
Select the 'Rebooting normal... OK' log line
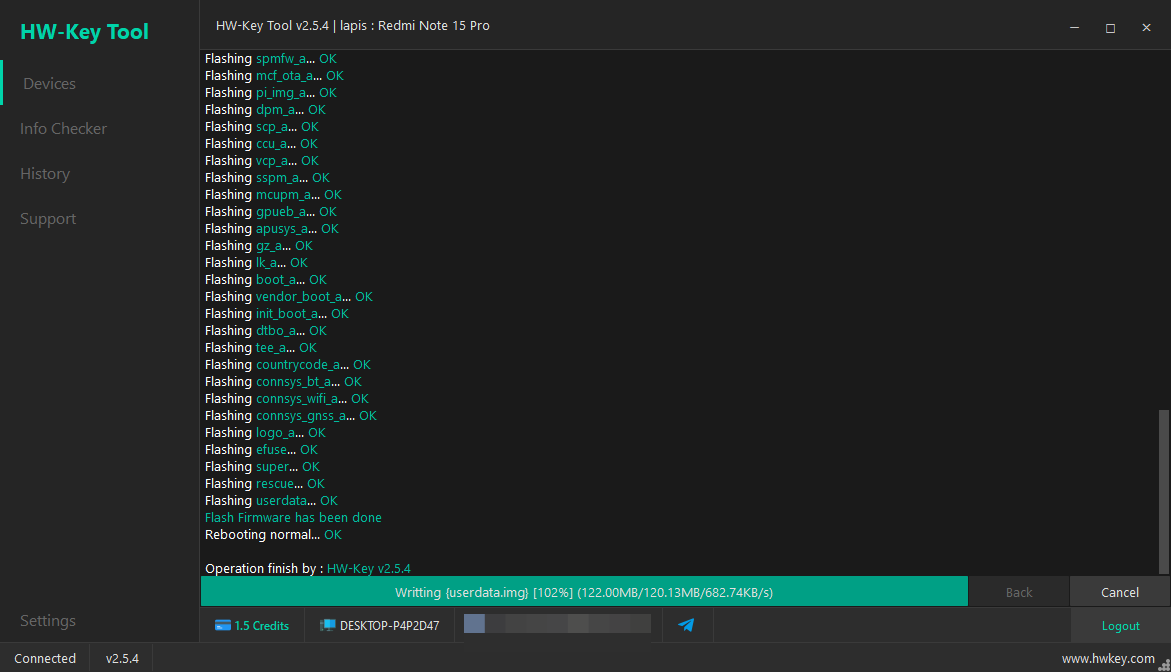click(273, 535)
